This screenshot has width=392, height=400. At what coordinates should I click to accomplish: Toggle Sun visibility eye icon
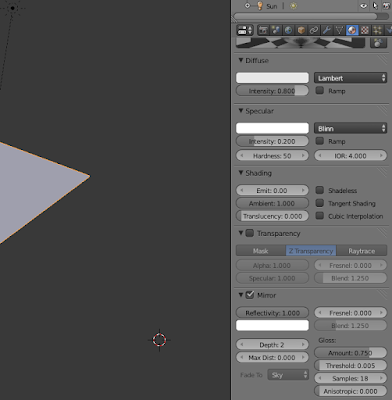364,6
